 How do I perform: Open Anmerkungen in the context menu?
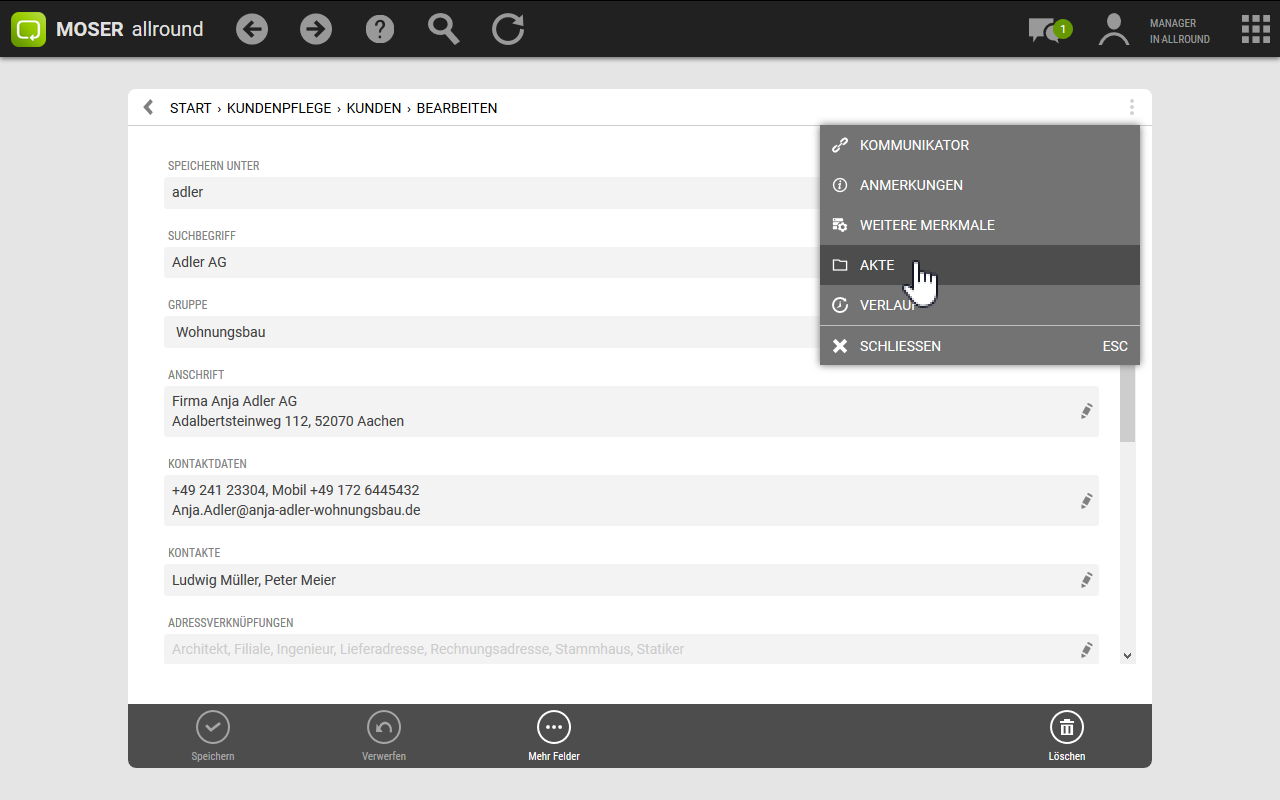pos(911,185)
